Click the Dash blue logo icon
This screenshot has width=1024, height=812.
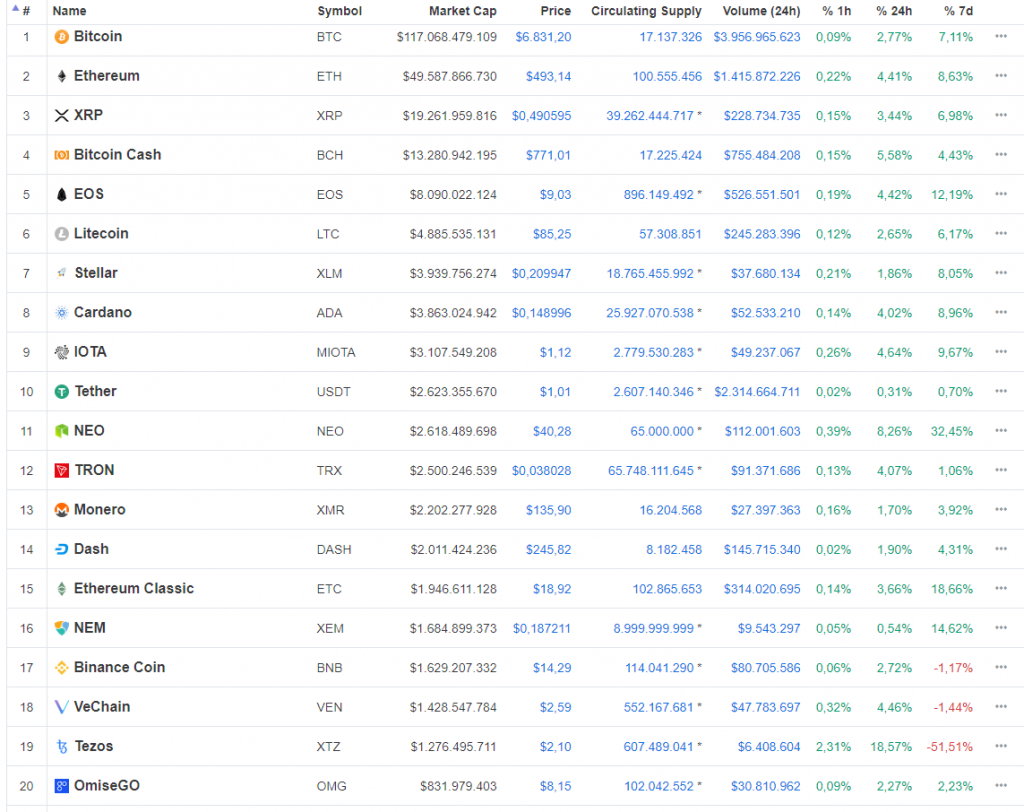pos(61,549)
